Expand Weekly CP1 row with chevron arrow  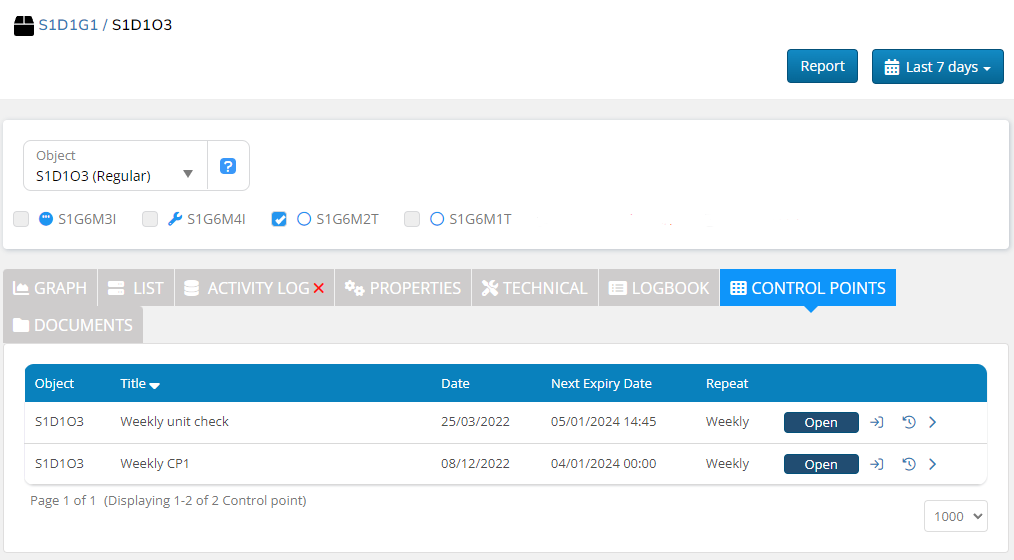(933, 464)
